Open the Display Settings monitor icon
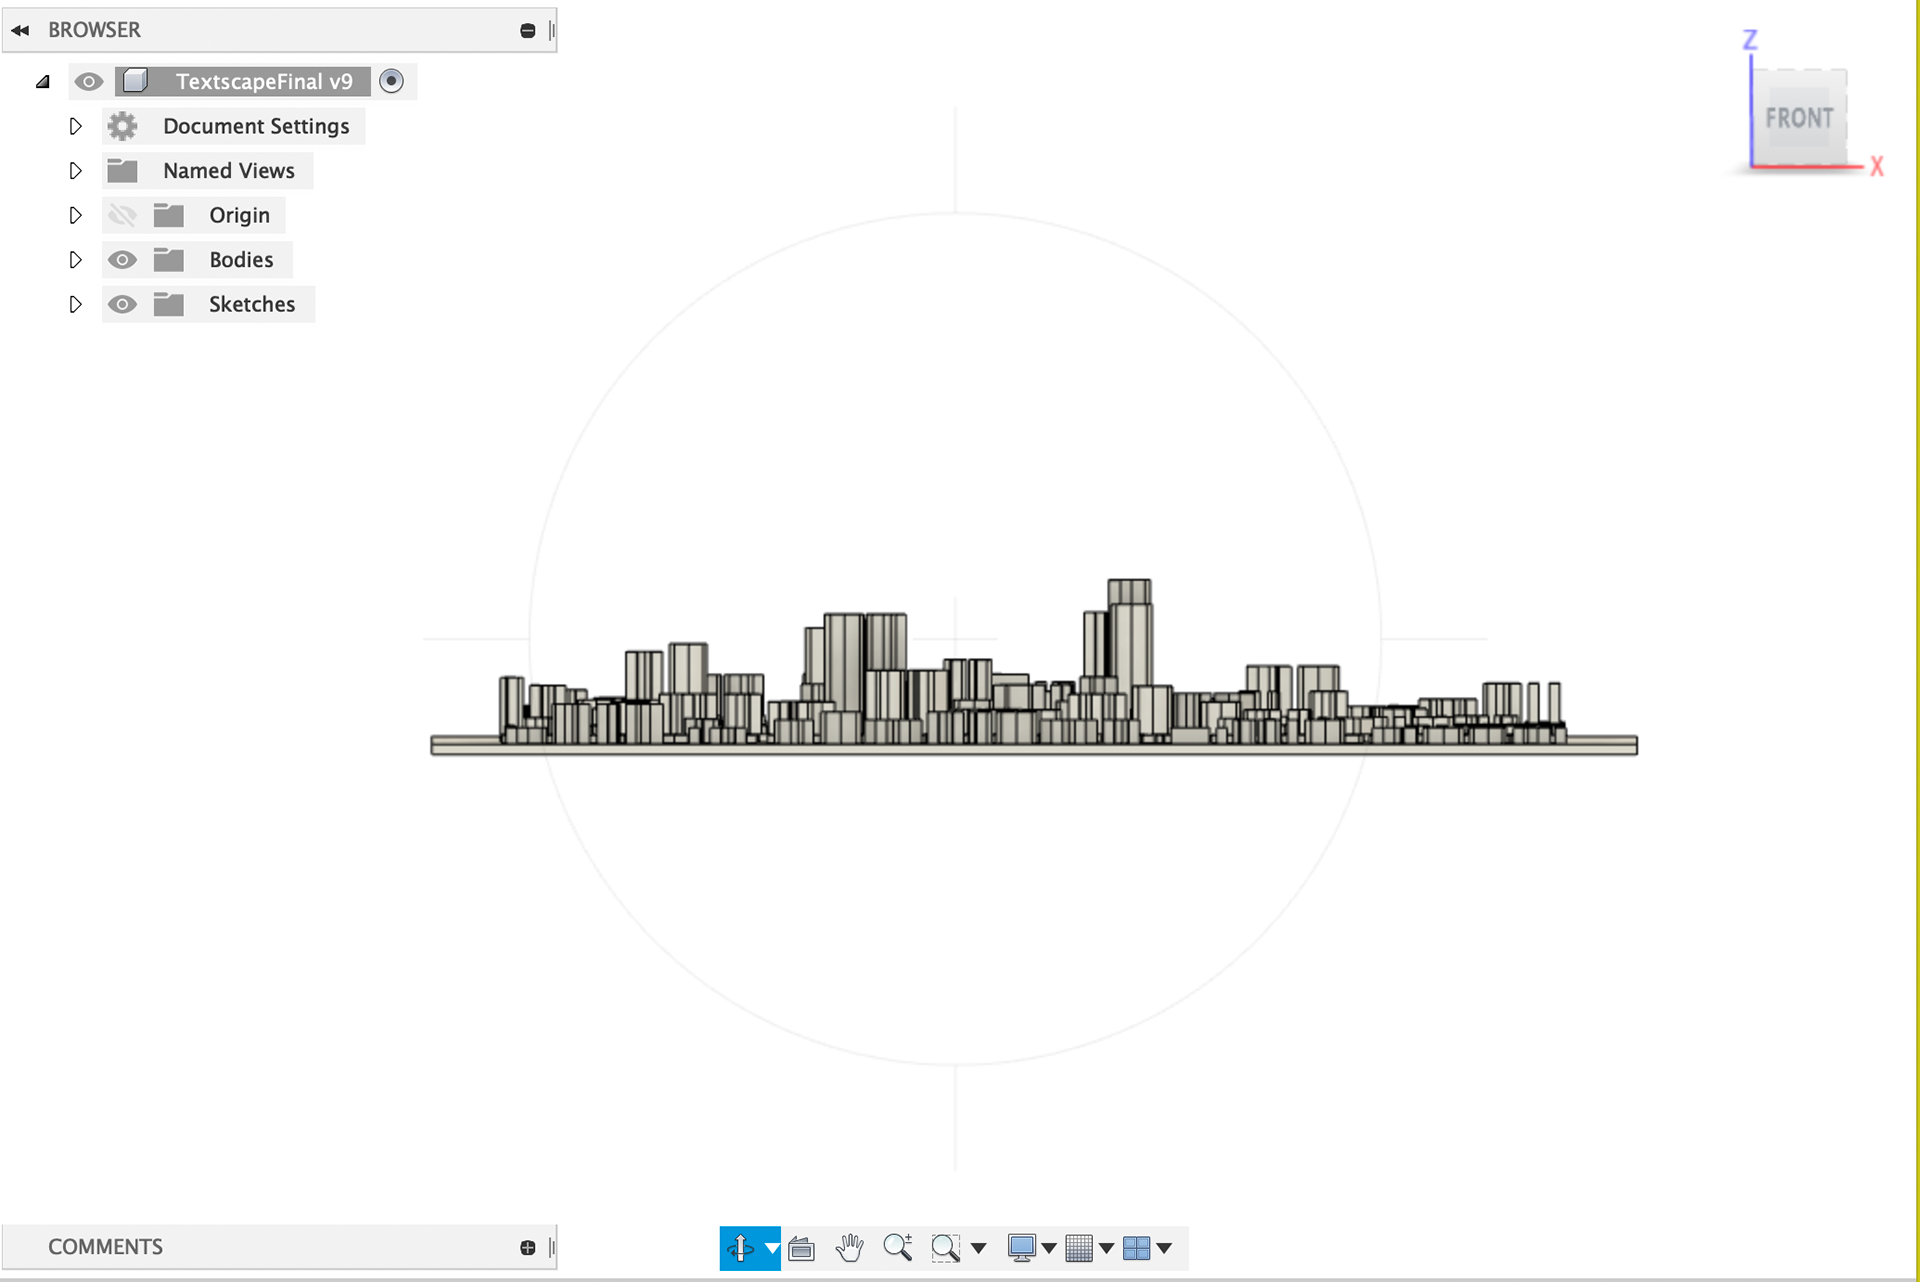Image resolution: width=1920 pixels, height=1282 pixels. coord(1022,1248)
